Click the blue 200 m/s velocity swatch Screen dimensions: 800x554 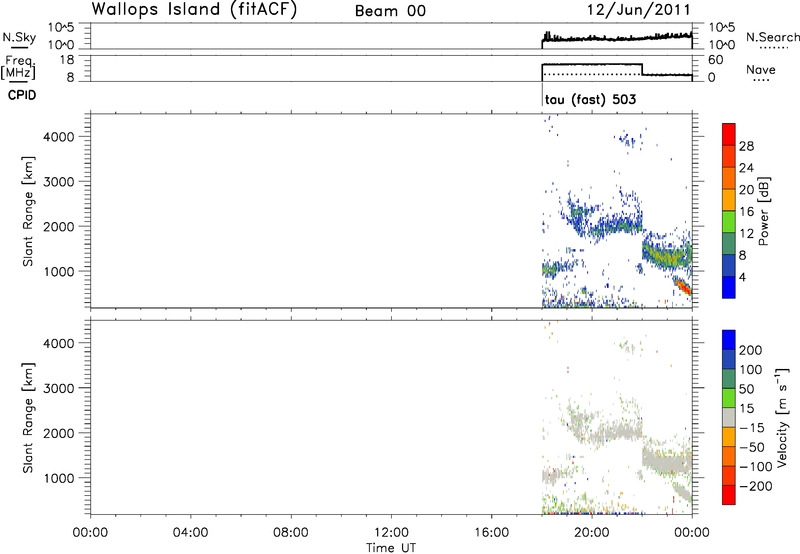click(x=729, y=340)
